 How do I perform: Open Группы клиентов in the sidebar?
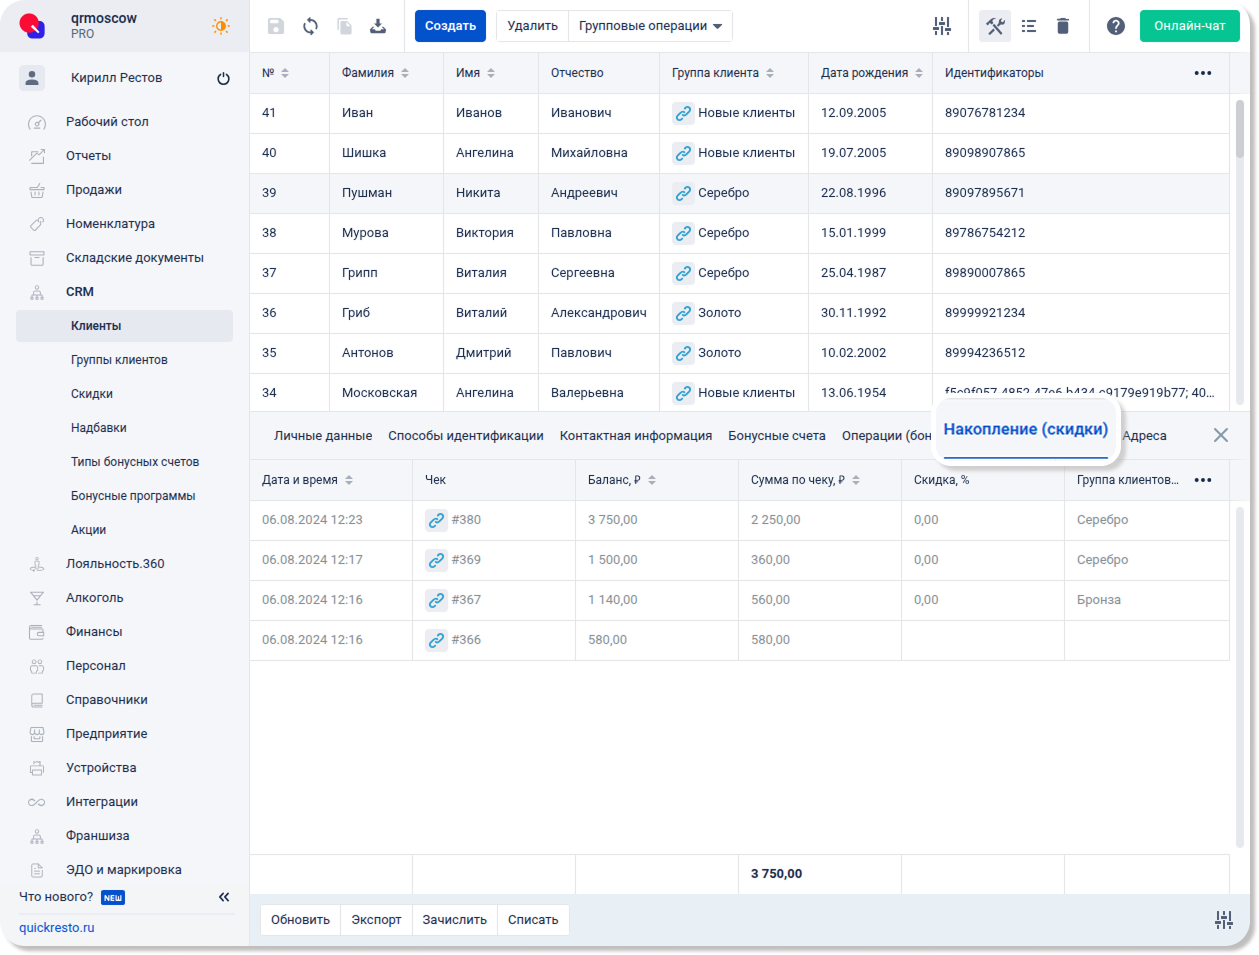click(119, 360)
